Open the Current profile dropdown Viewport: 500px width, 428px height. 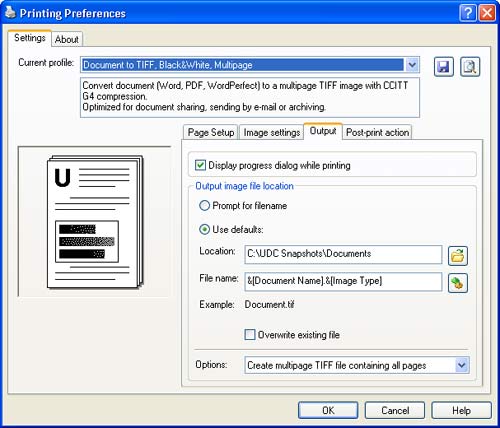tap(412, 65)
